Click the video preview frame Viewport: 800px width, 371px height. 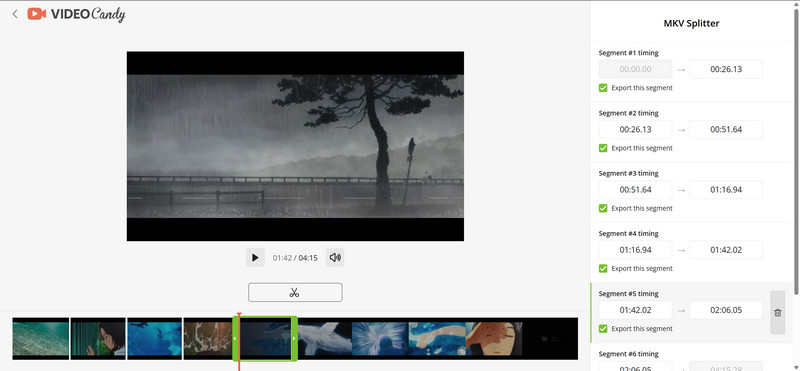pos(295,146)
